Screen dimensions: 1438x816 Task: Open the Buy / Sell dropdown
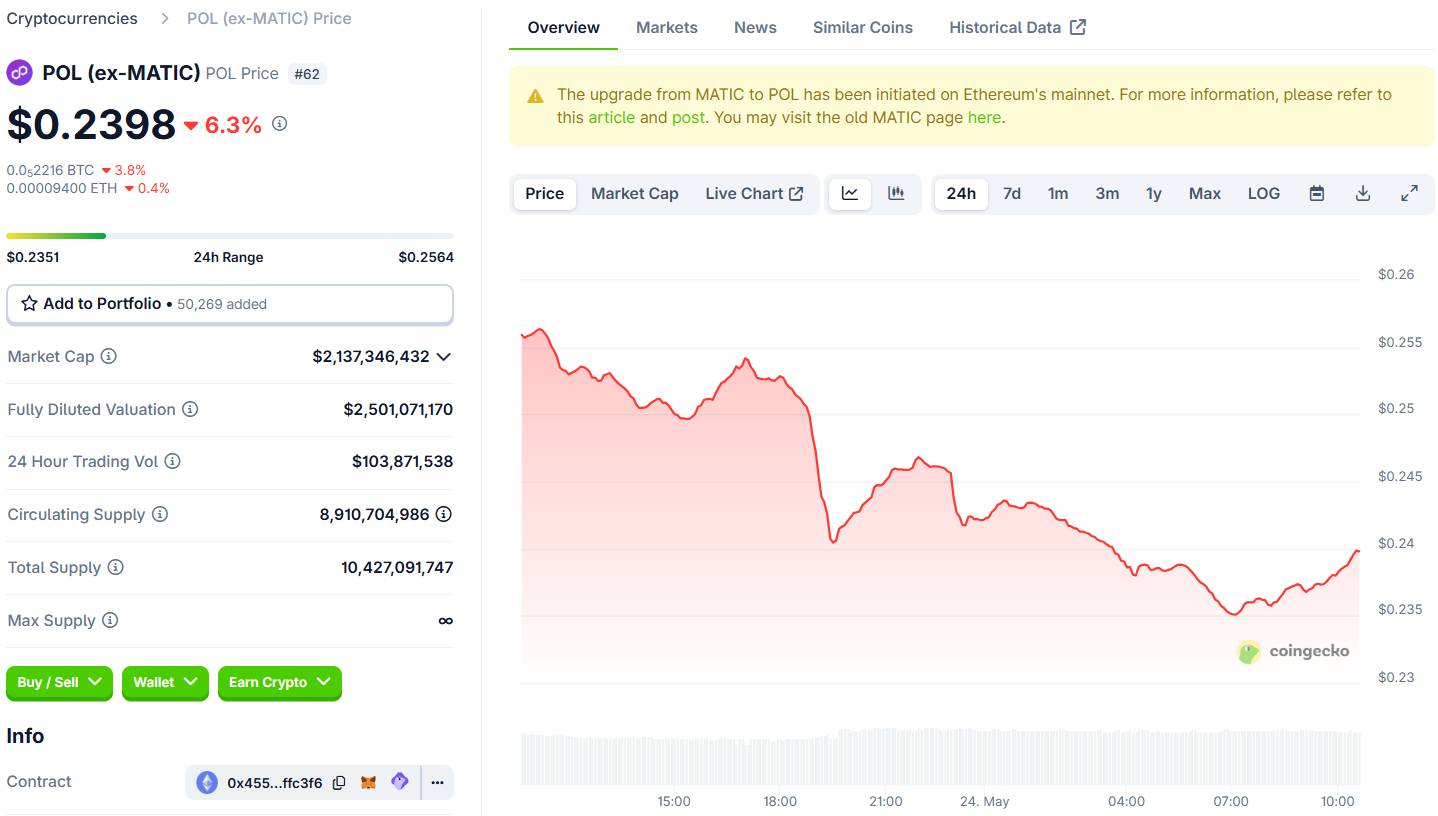[60, 682]
